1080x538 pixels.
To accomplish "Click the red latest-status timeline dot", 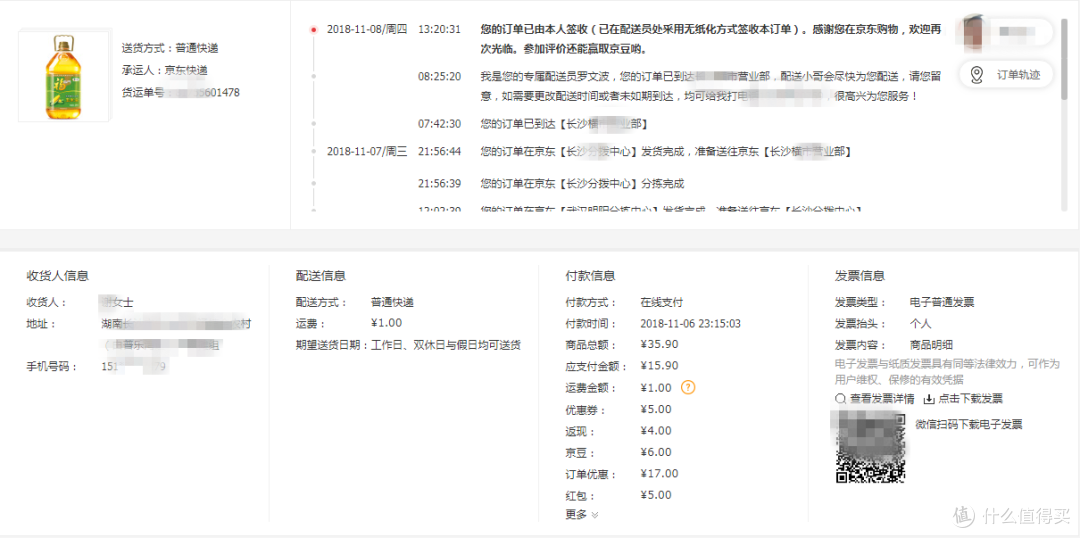I will [x=313, y=30].
